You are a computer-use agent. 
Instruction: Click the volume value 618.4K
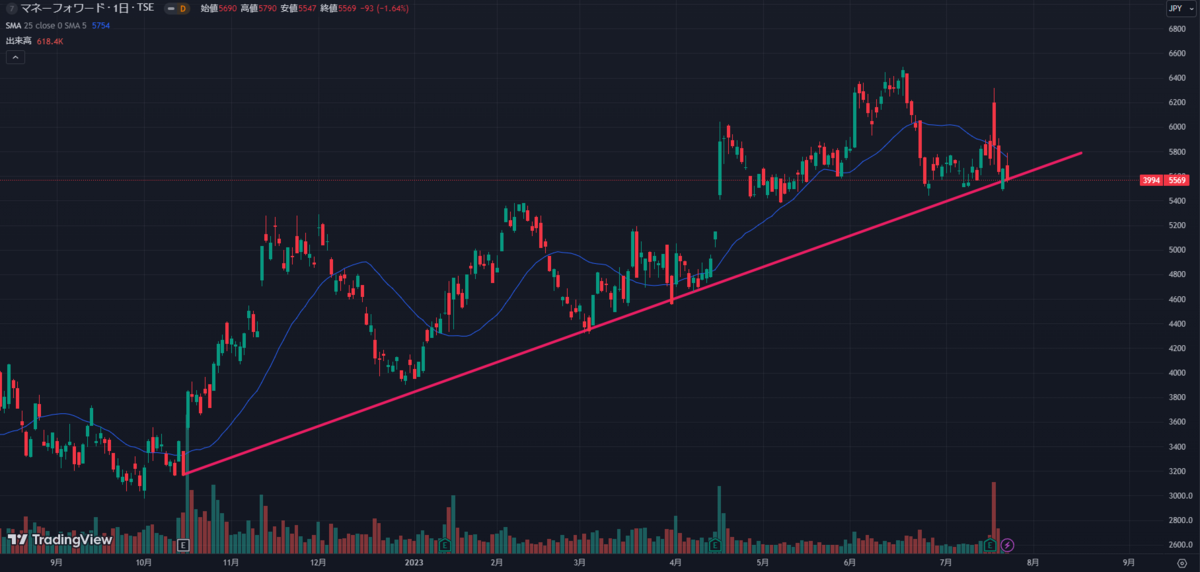point(51,41)
